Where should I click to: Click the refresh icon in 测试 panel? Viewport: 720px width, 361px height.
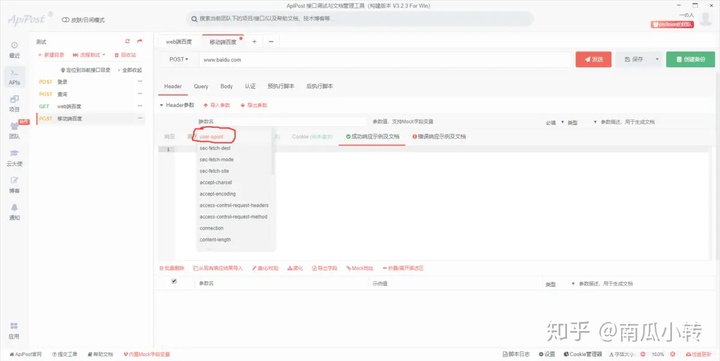[128, 41]
